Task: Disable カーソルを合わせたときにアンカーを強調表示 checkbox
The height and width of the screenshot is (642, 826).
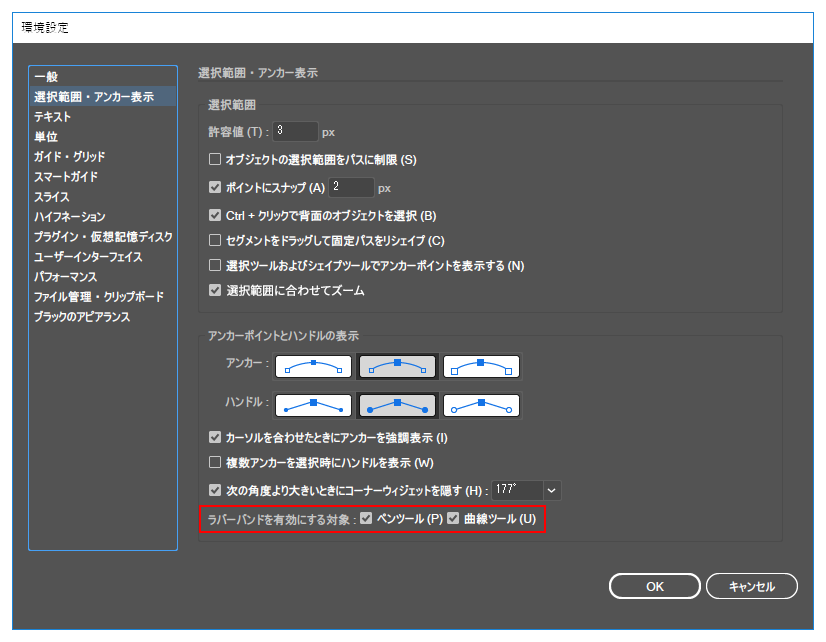Action: click(x=215, y=437)
